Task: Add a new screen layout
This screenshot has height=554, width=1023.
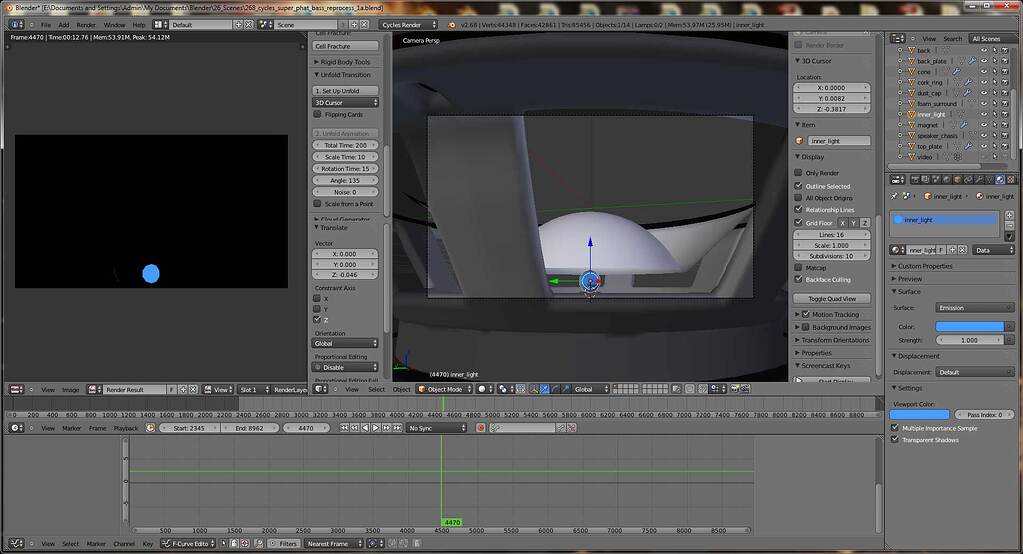Action: (x=239, y=24)
